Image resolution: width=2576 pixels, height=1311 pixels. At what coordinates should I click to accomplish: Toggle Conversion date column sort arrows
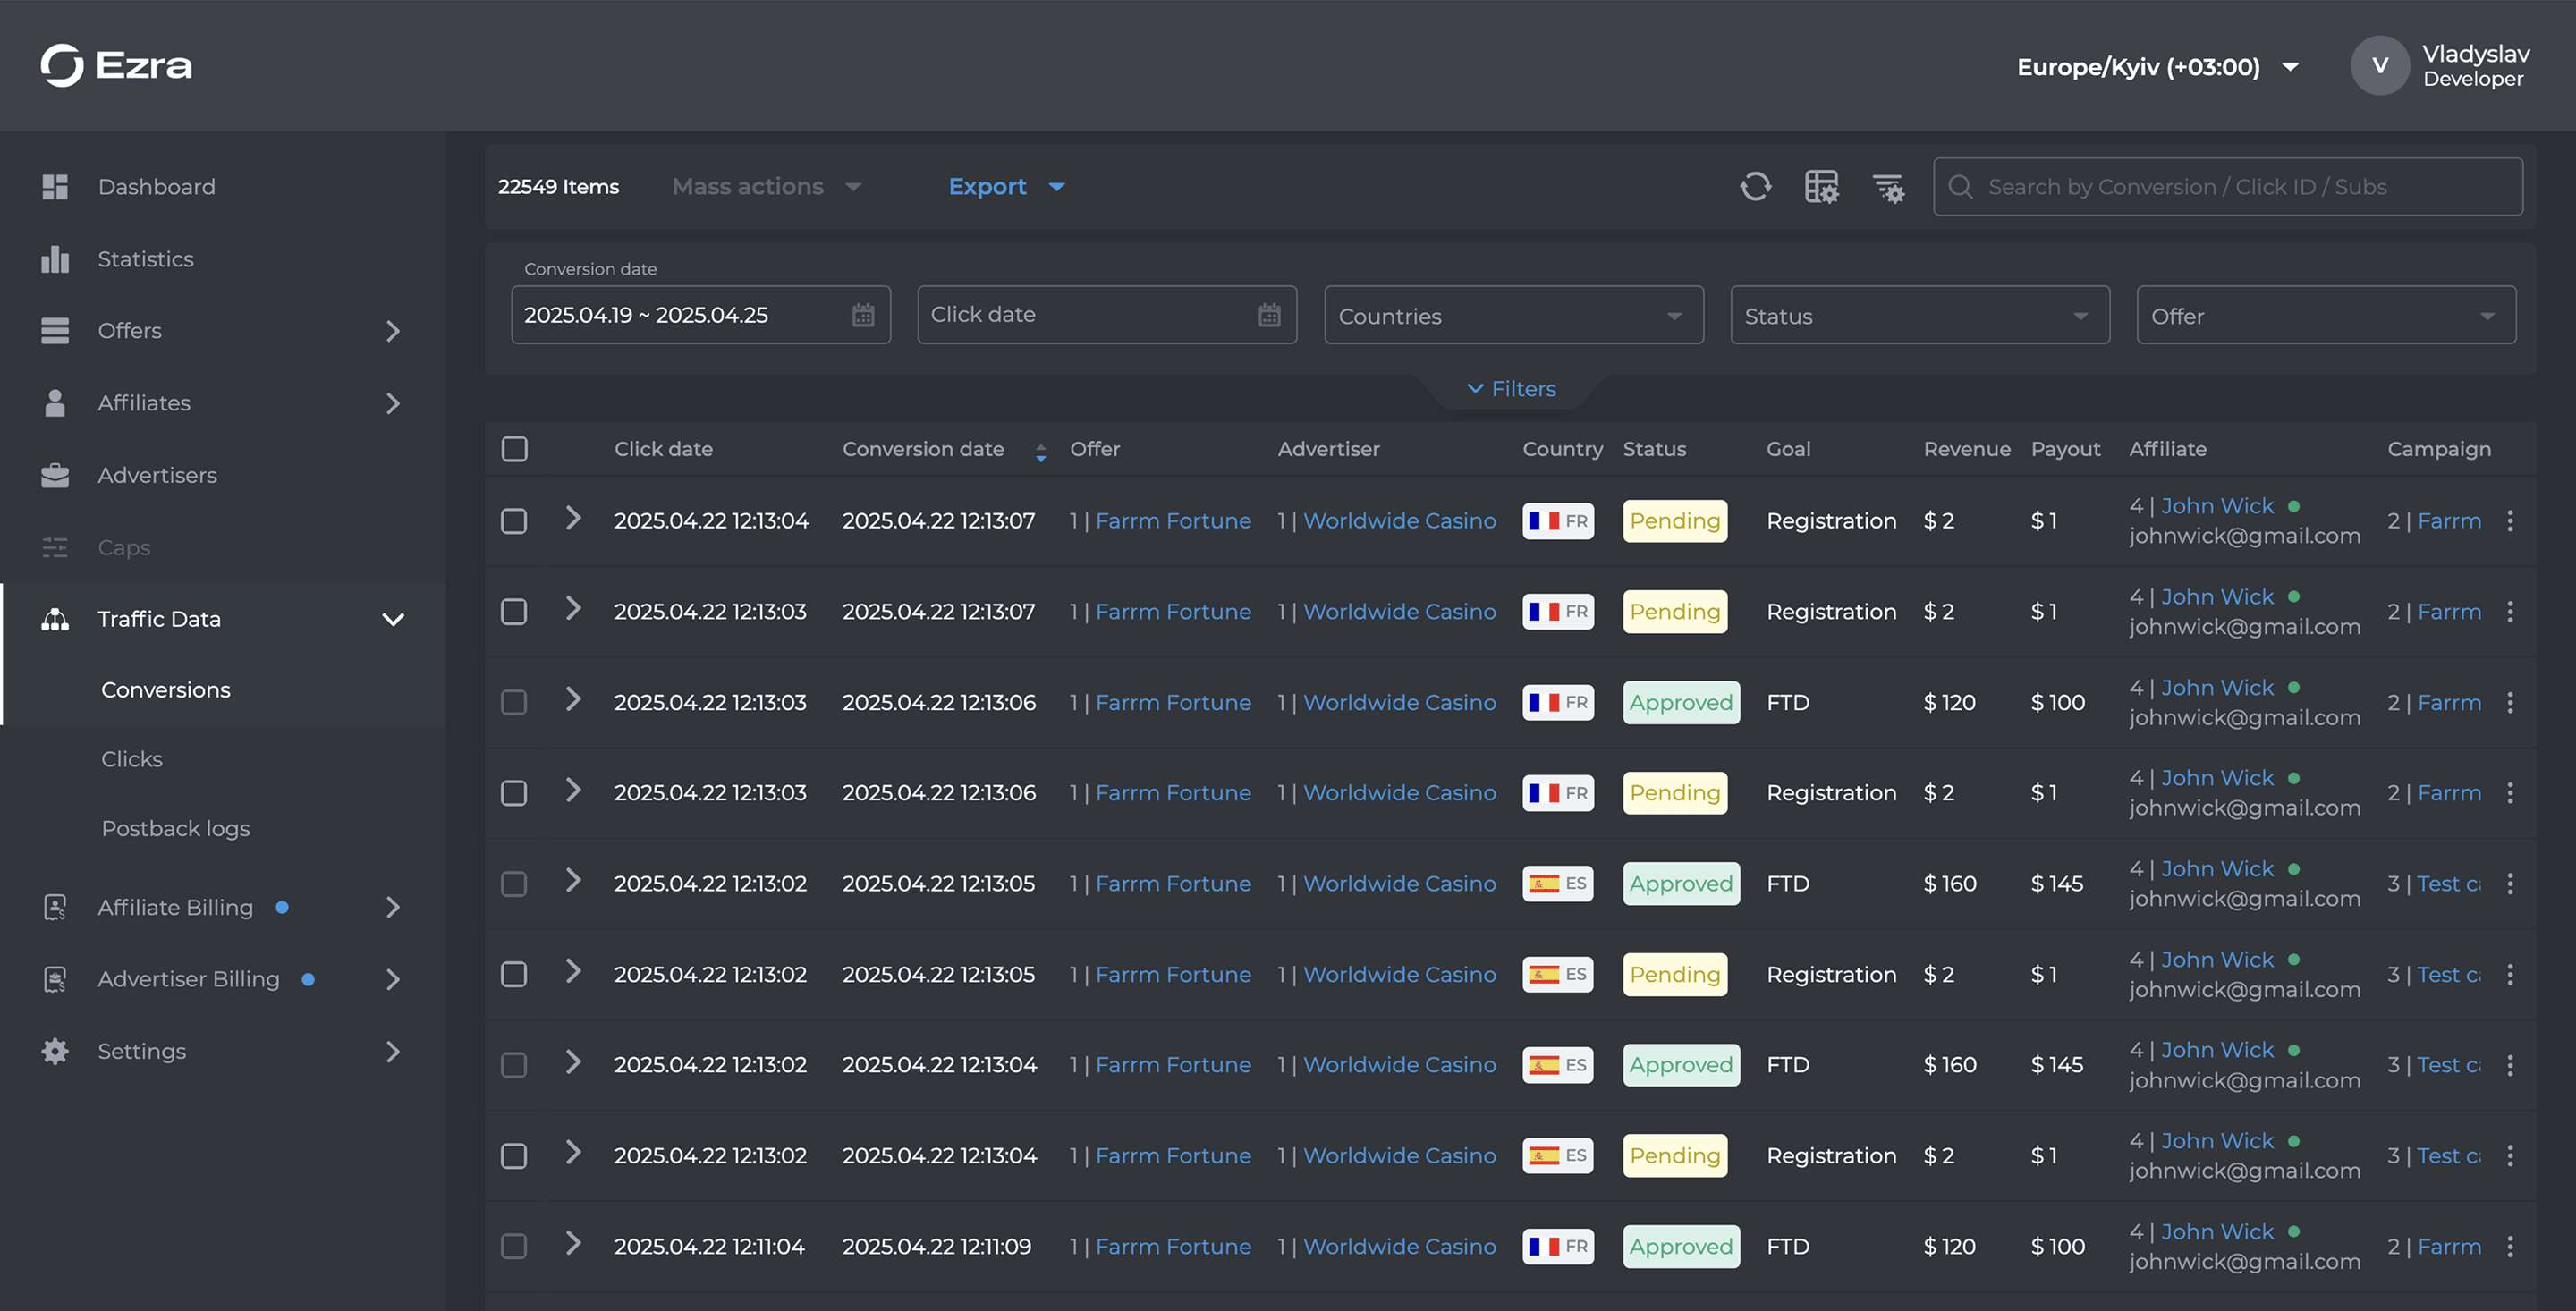(1041, 452)
